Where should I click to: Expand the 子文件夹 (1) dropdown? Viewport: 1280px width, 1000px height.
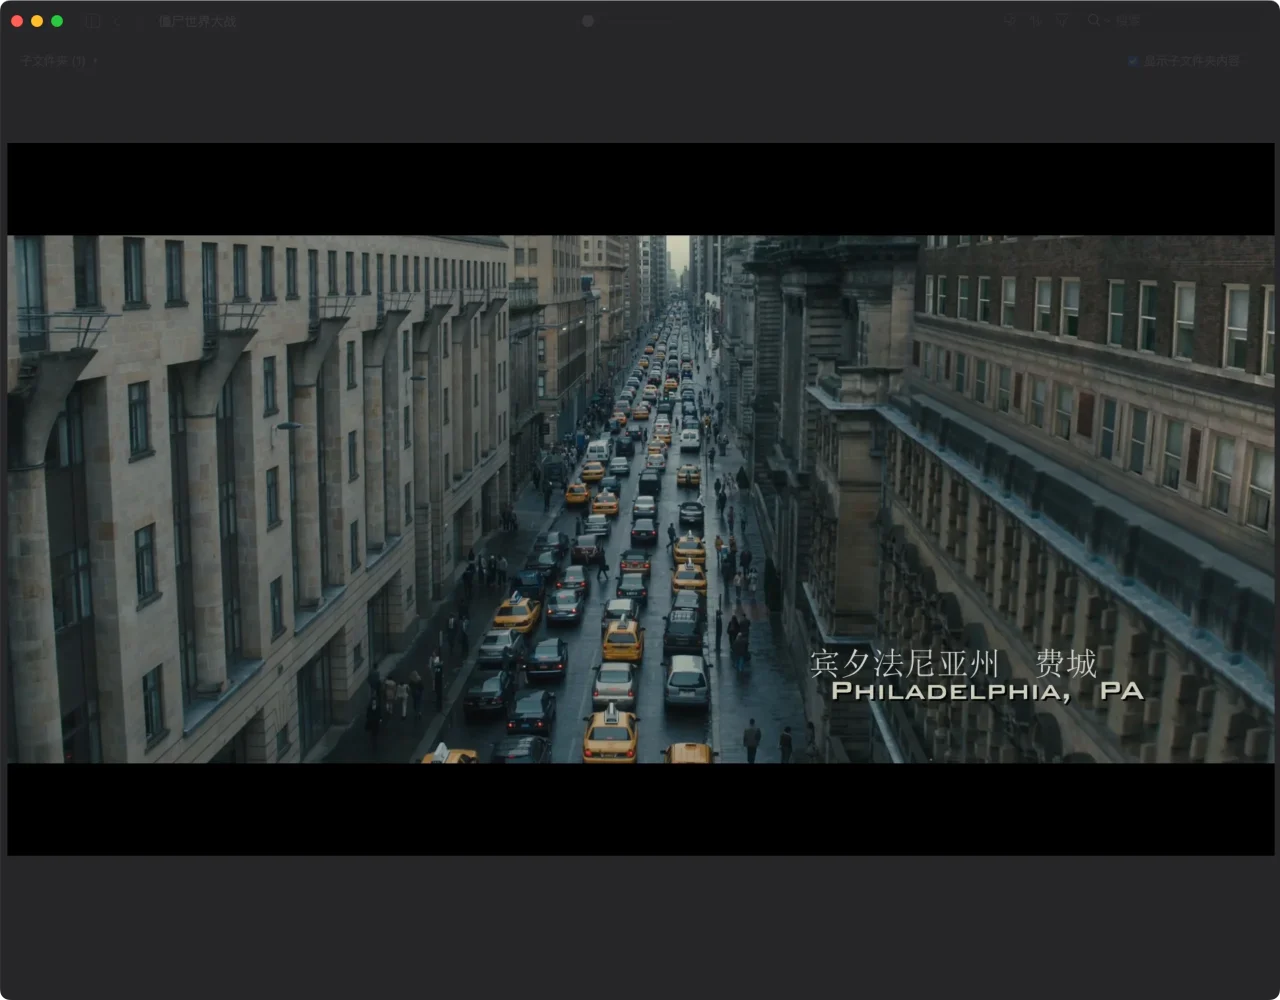[59, 61]
